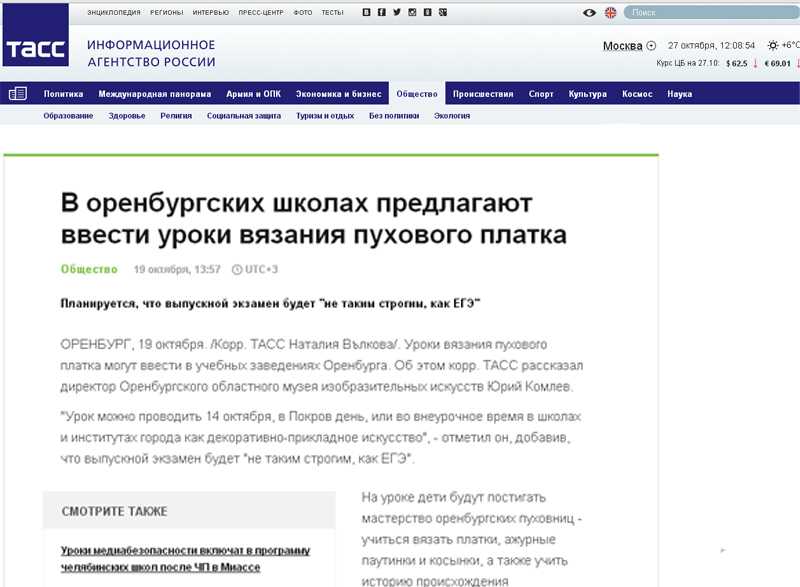Open the Регионы top link

tap(166, 12)
